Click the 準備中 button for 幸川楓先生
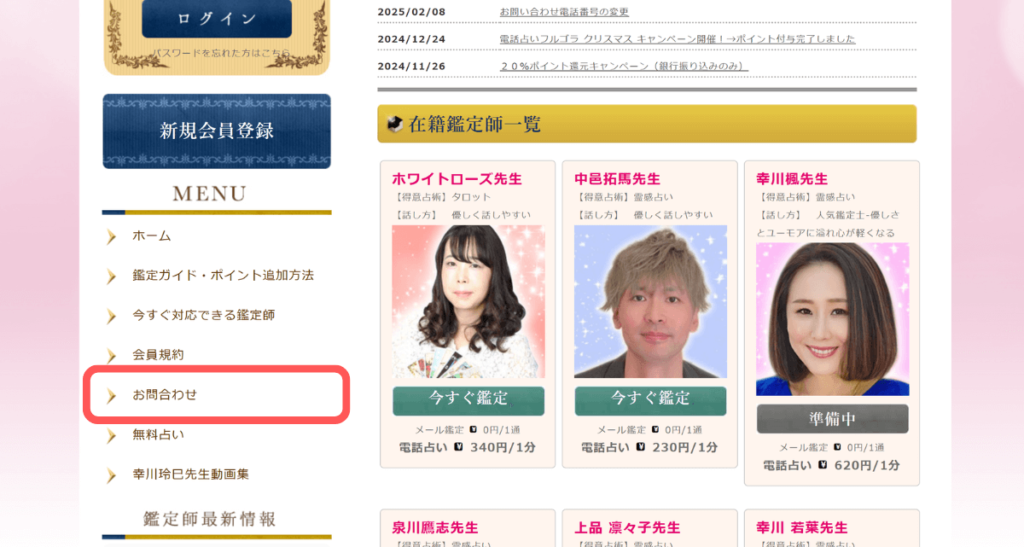 click(832, 418)
